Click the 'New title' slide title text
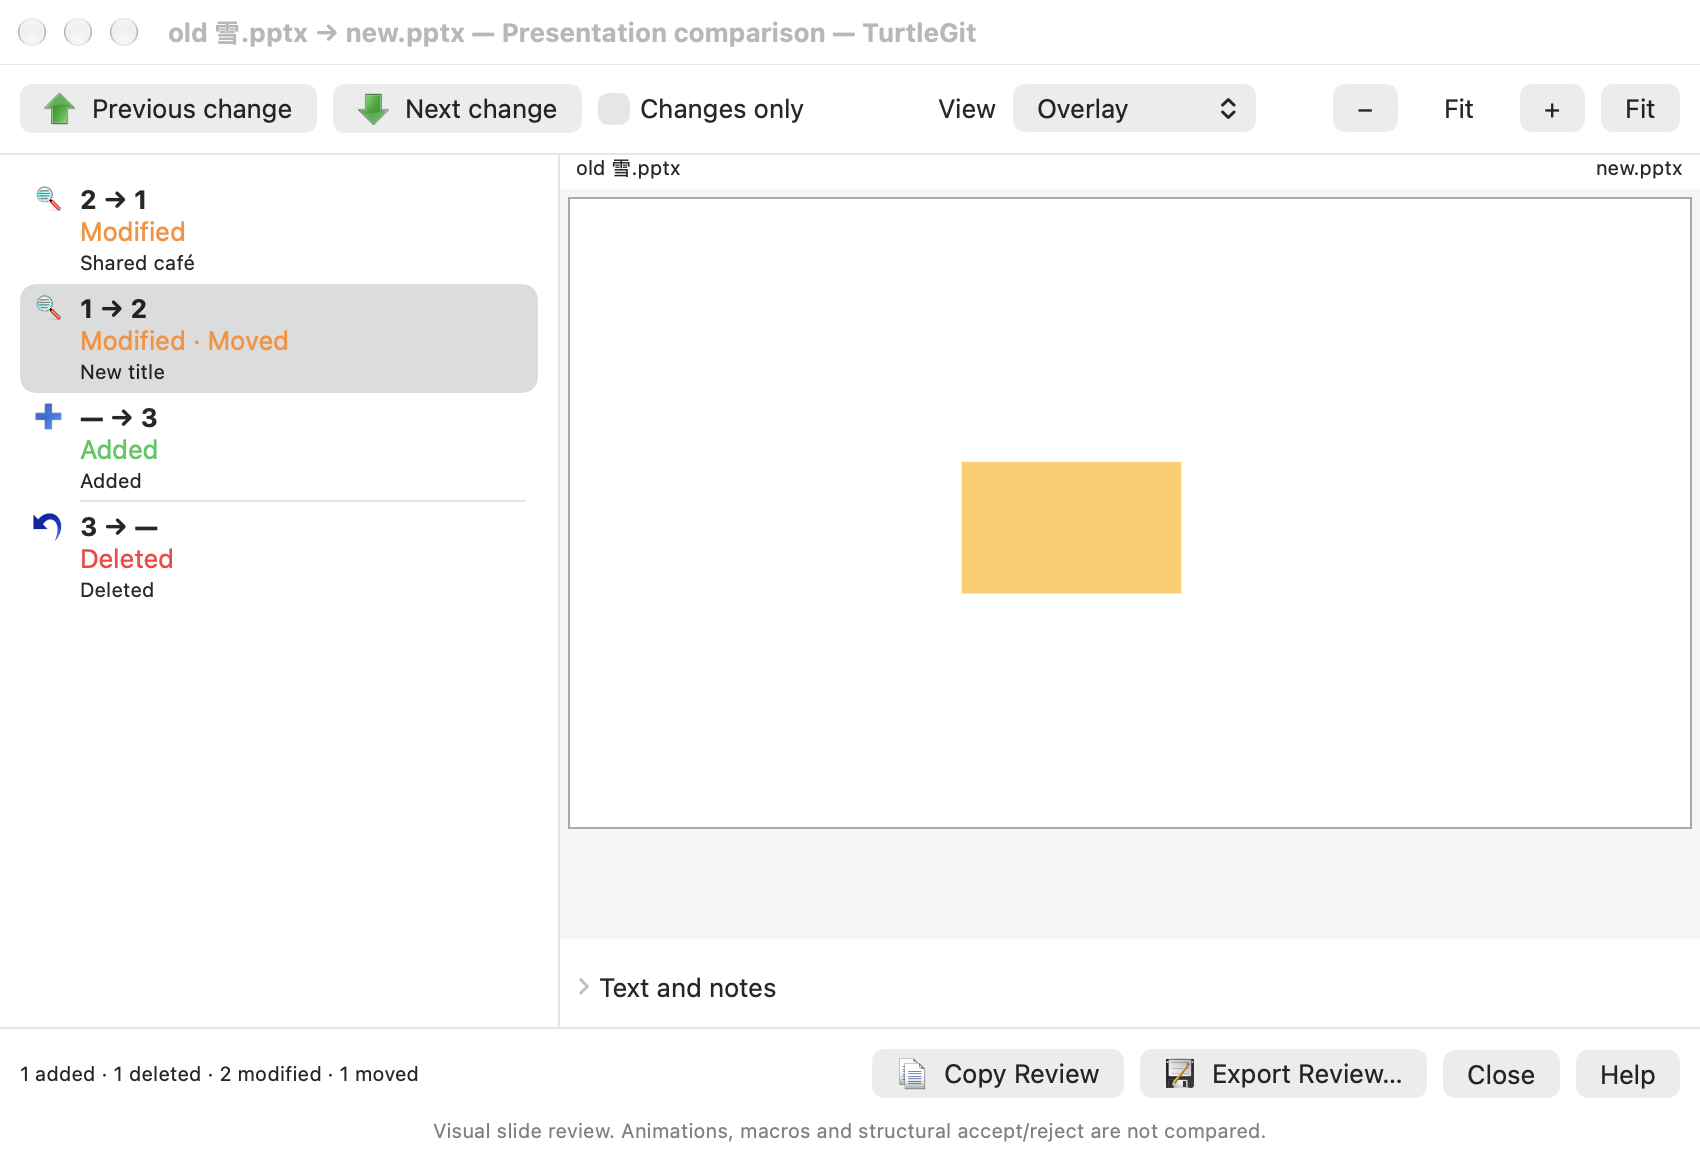Screen dimensions: 1700x1160 click(x=122, y=372)
